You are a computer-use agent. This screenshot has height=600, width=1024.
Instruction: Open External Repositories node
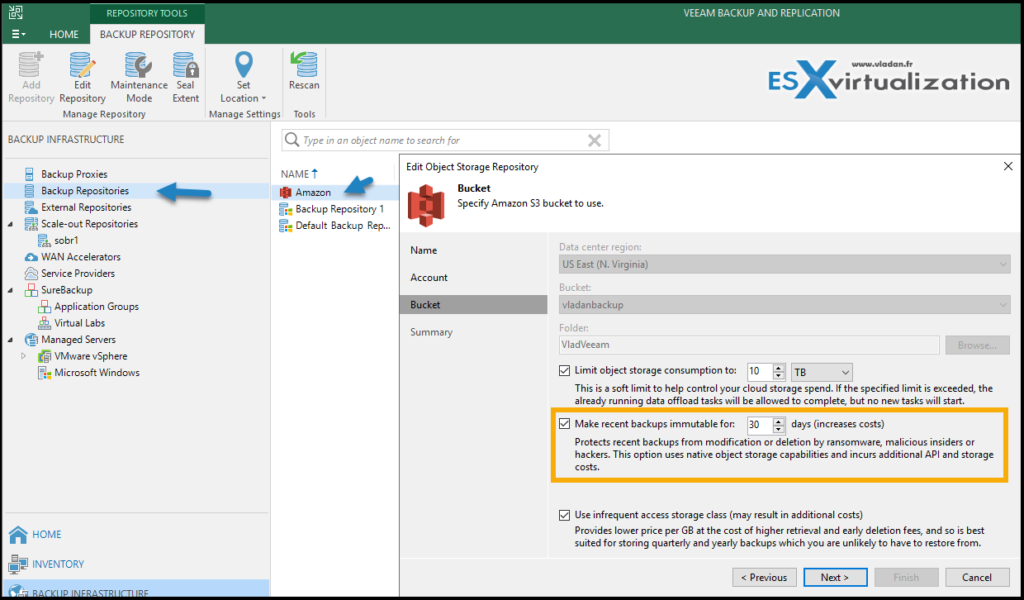[x=86, y=207]
